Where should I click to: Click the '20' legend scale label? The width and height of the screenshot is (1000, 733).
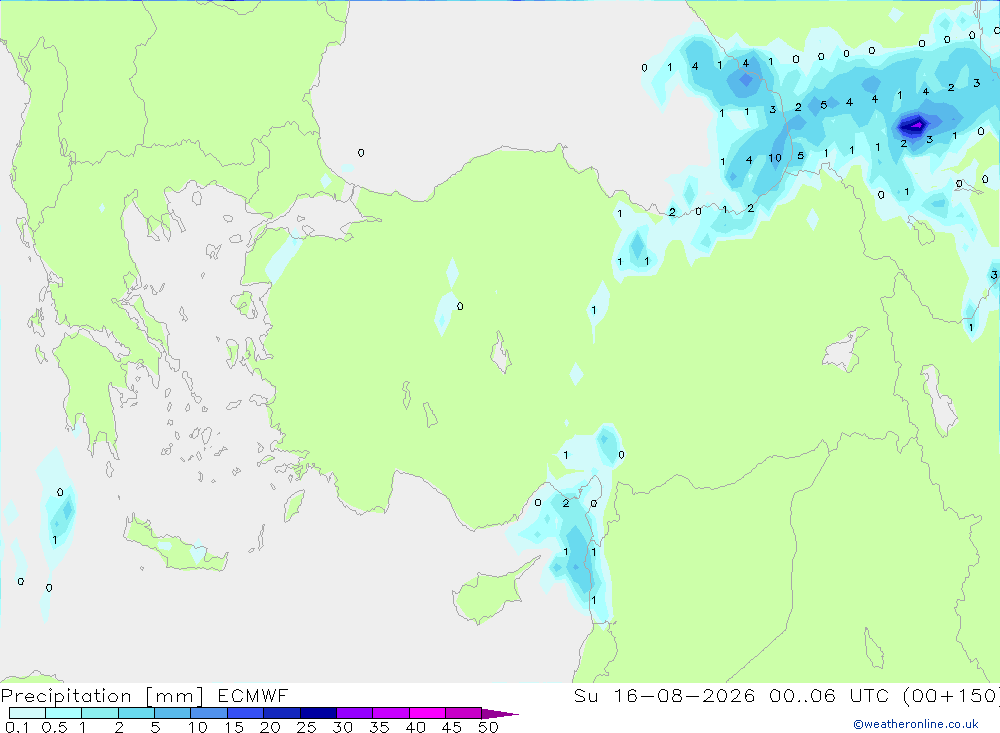tap(270, 727)
